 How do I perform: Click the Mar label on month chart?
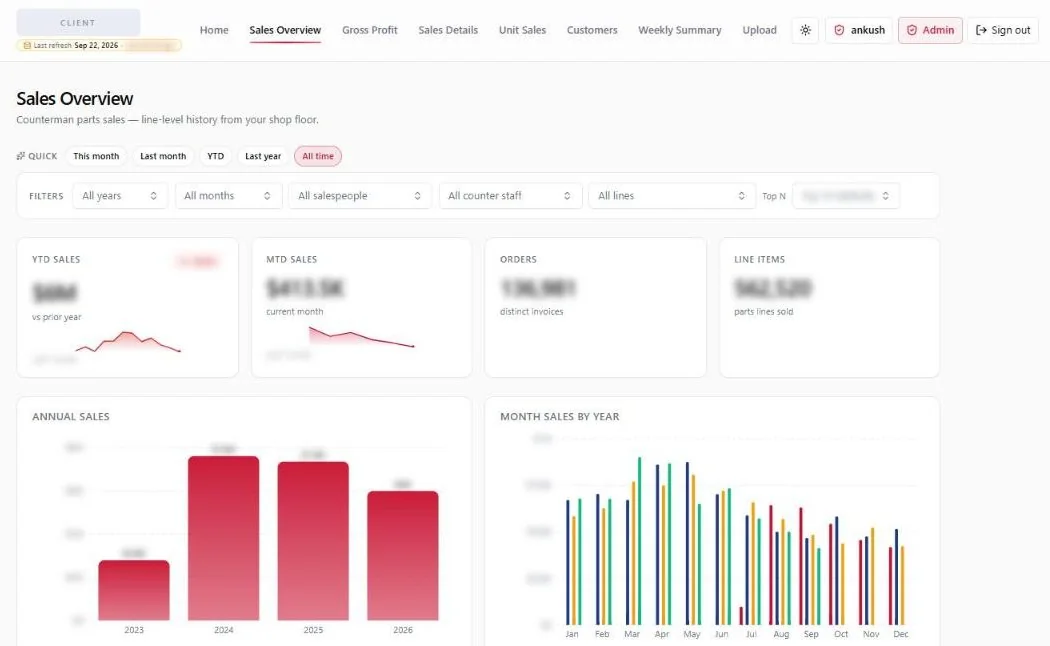[632, 634]
